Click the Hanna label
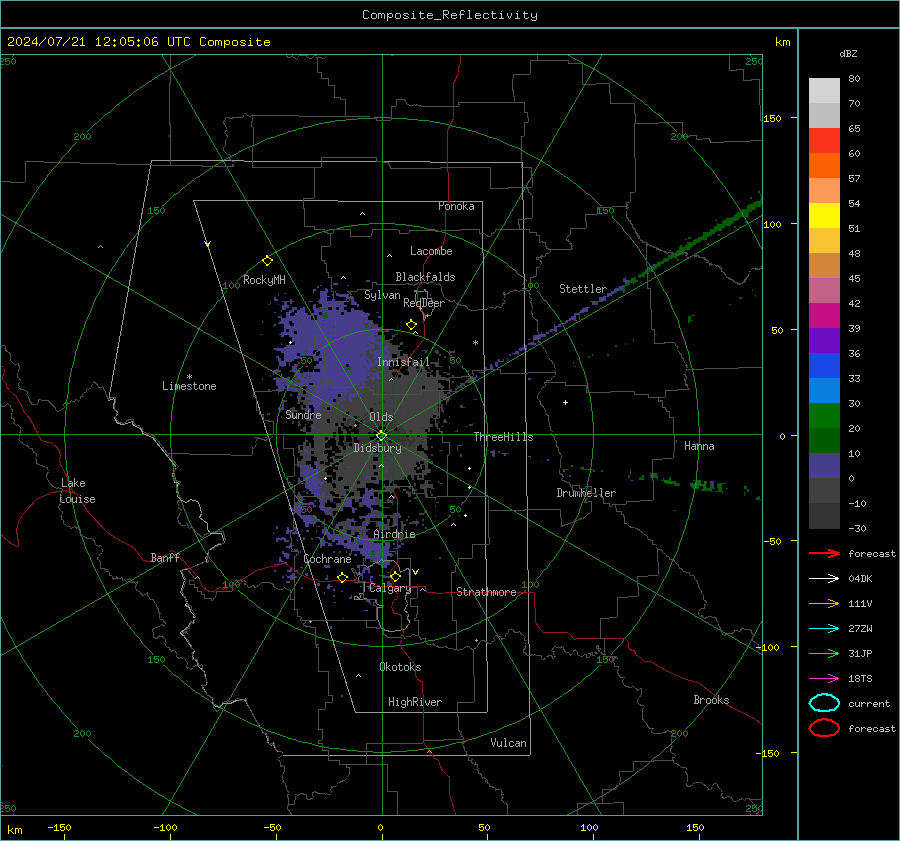The height and width of the screenshot is (841, 900). pyautogui.click(x=699, y=446)
